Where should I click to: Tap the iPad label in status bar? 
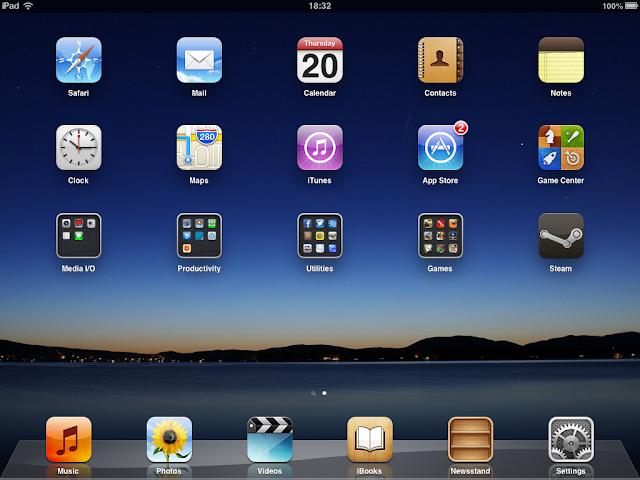coord(10,6)
